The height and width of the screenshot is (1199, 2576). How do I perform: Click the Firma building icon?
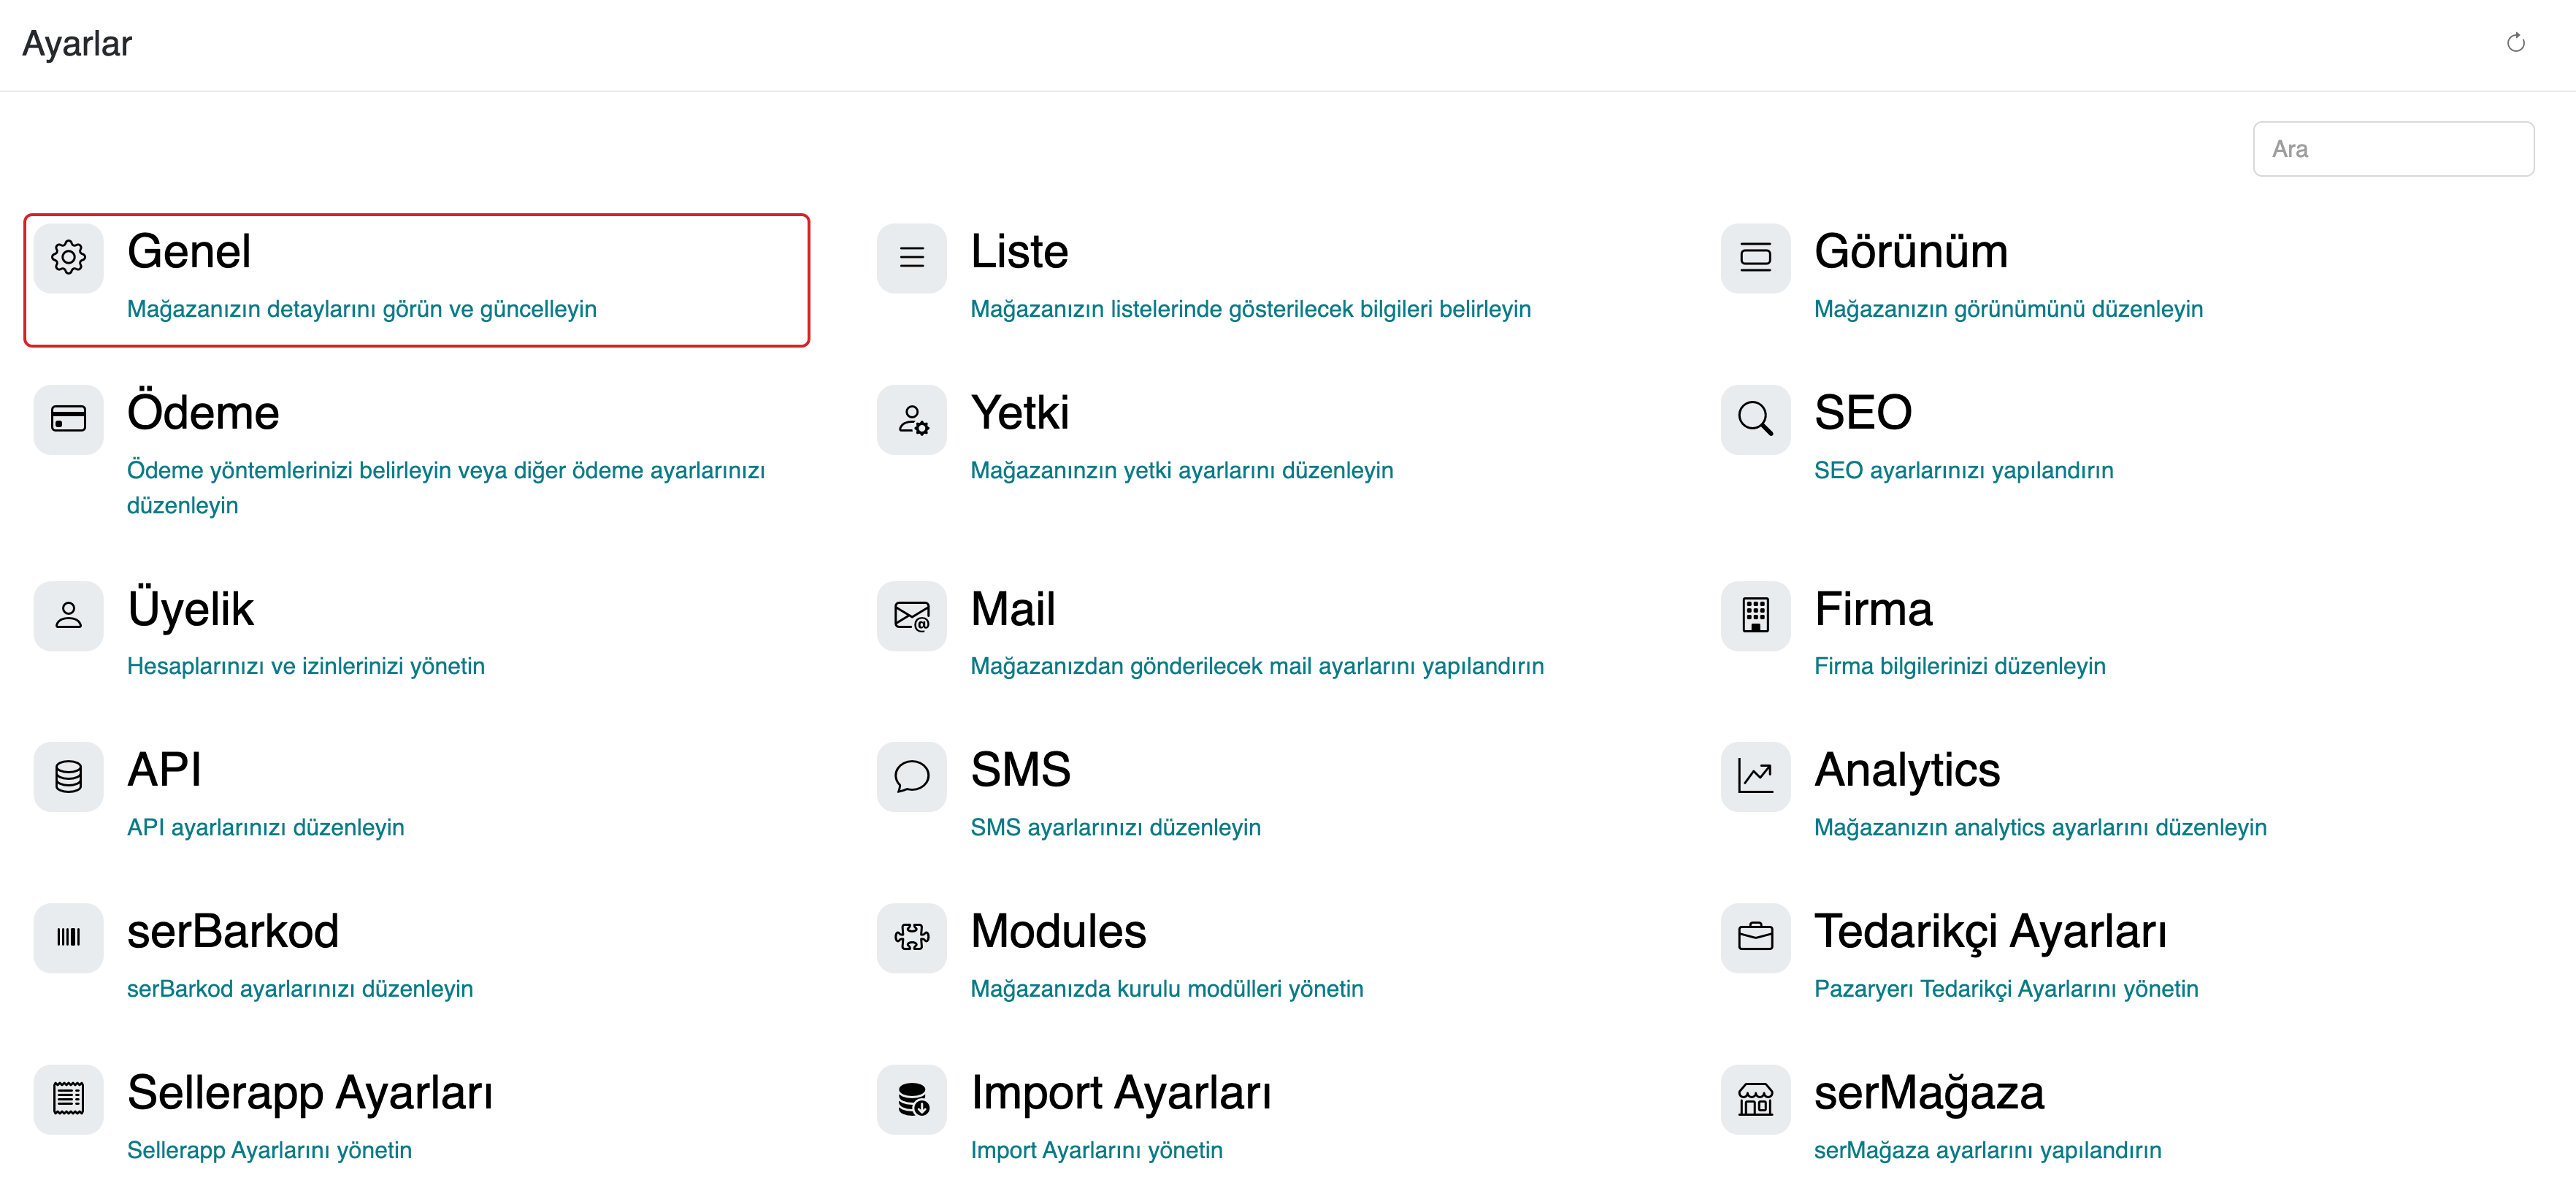(x=1755, y=616)
